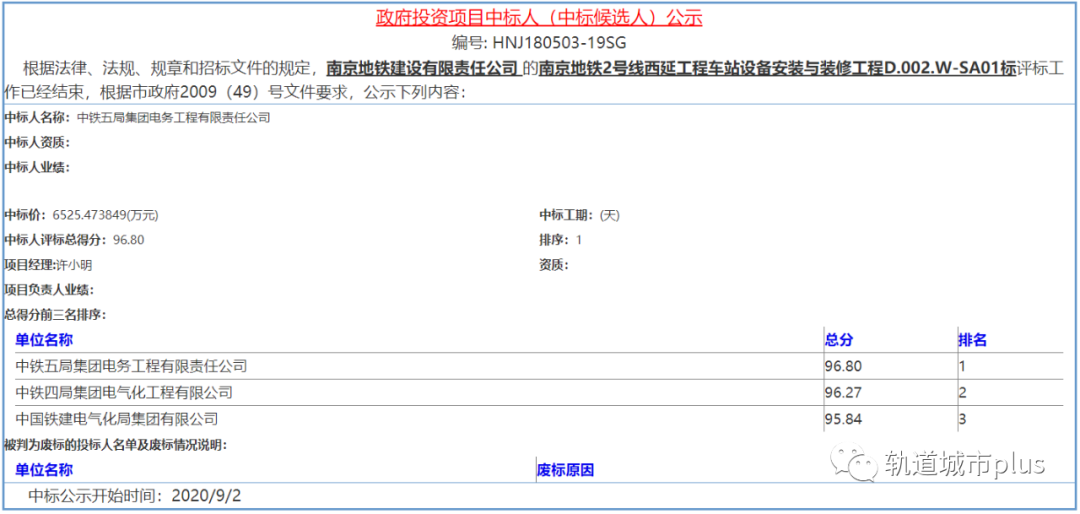The image size is (1080, 514).
Task: Click the score 96.27
Action: pos(843,393)
